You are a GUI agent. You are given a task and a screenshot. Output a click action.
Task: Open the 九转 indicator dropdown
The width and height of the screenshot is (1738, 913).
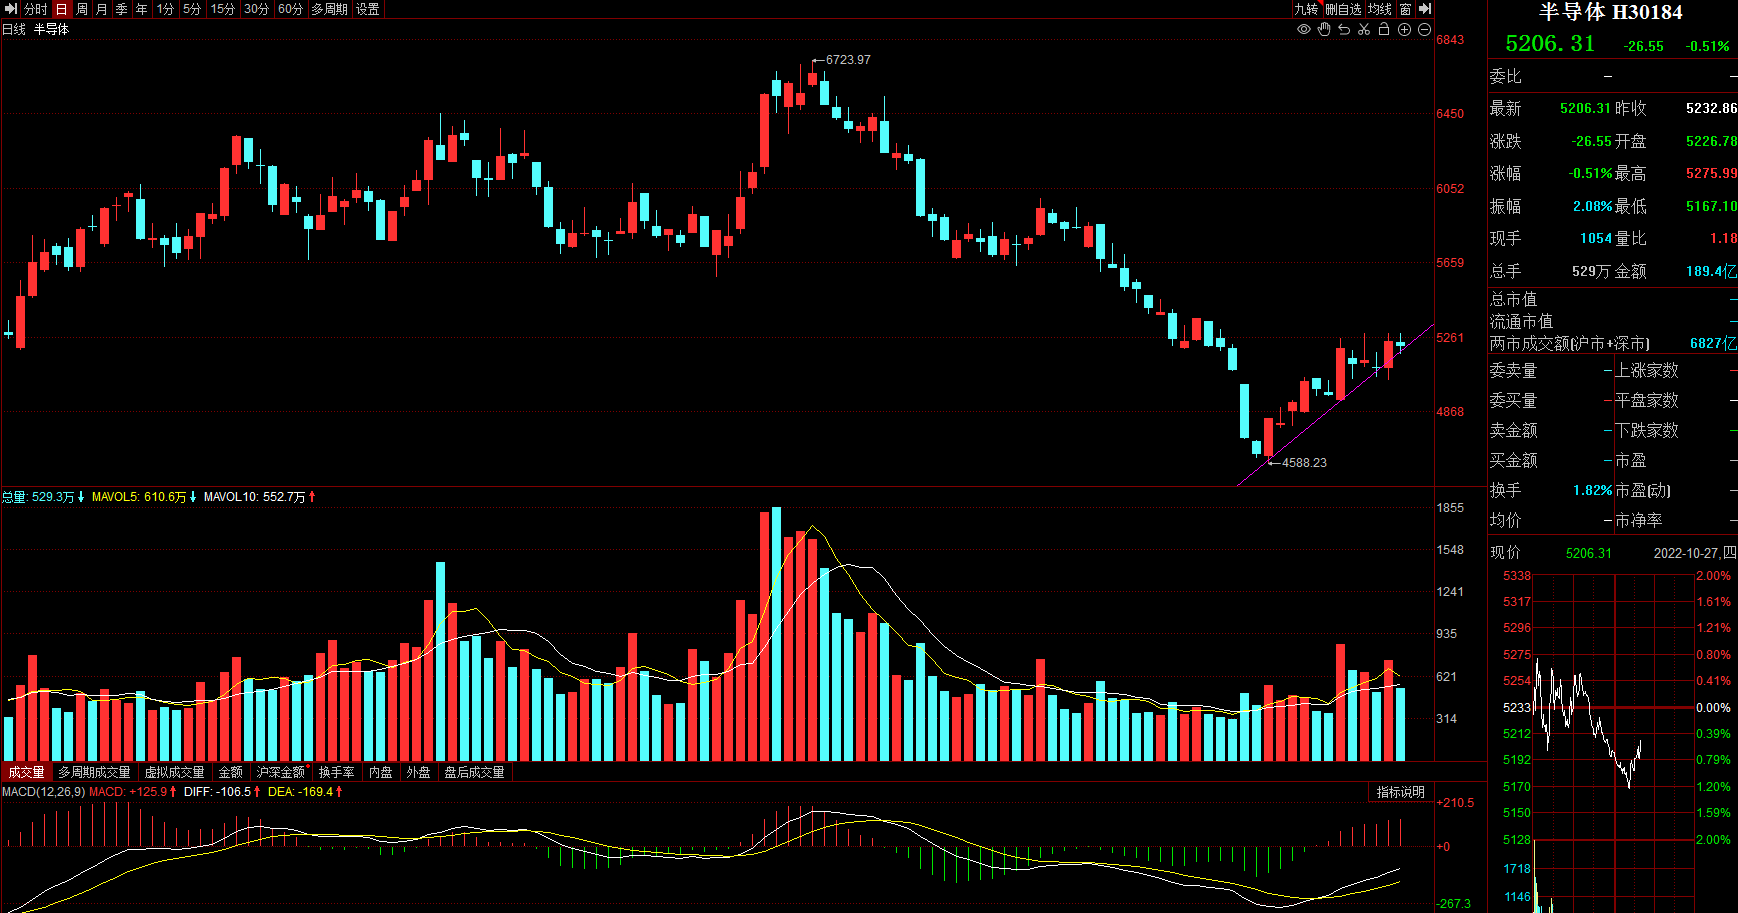tap(1307, 9)
